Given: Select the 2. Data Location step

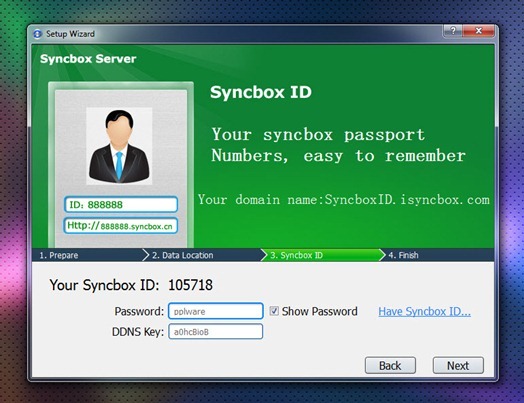Looking at the screenshot, I should tap(204, 255).
